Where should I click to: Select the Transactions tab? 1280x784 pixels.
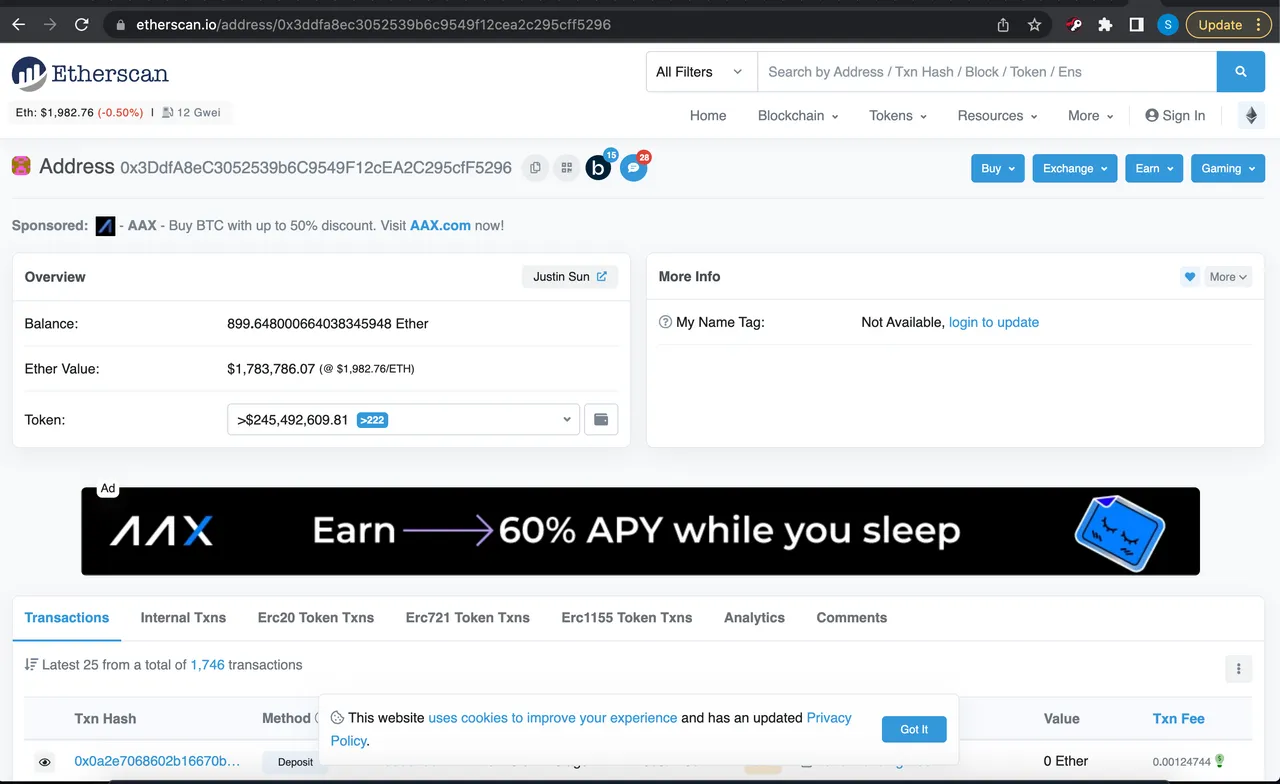[67, 618]
